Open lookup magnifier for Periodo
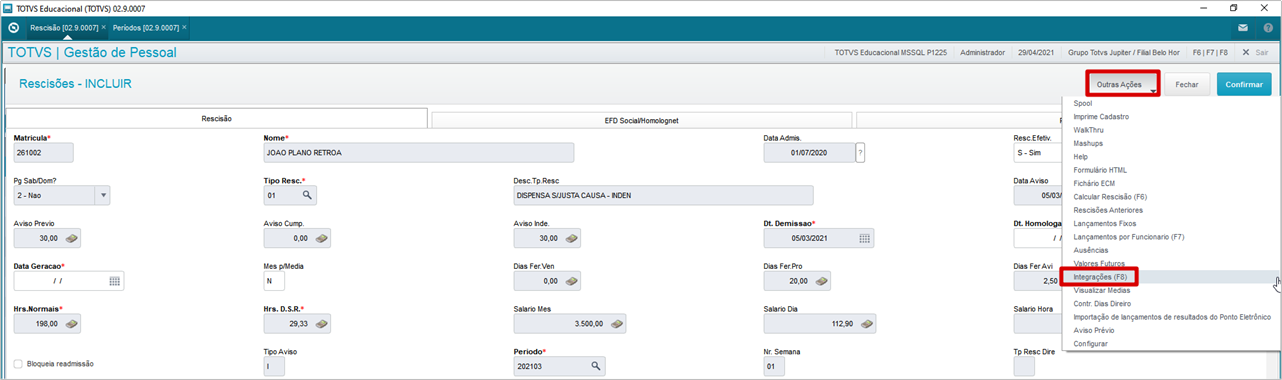The image size is (1282, 380). 597,367
